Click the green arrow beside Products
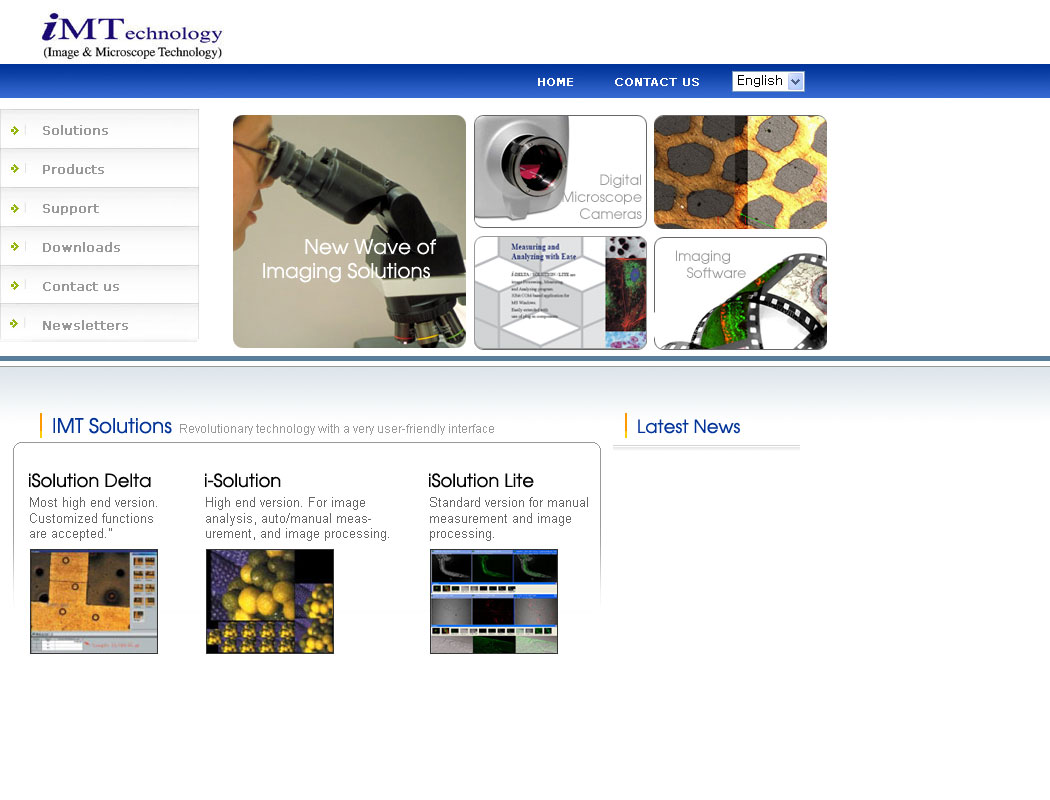 (x=14, y=169)
